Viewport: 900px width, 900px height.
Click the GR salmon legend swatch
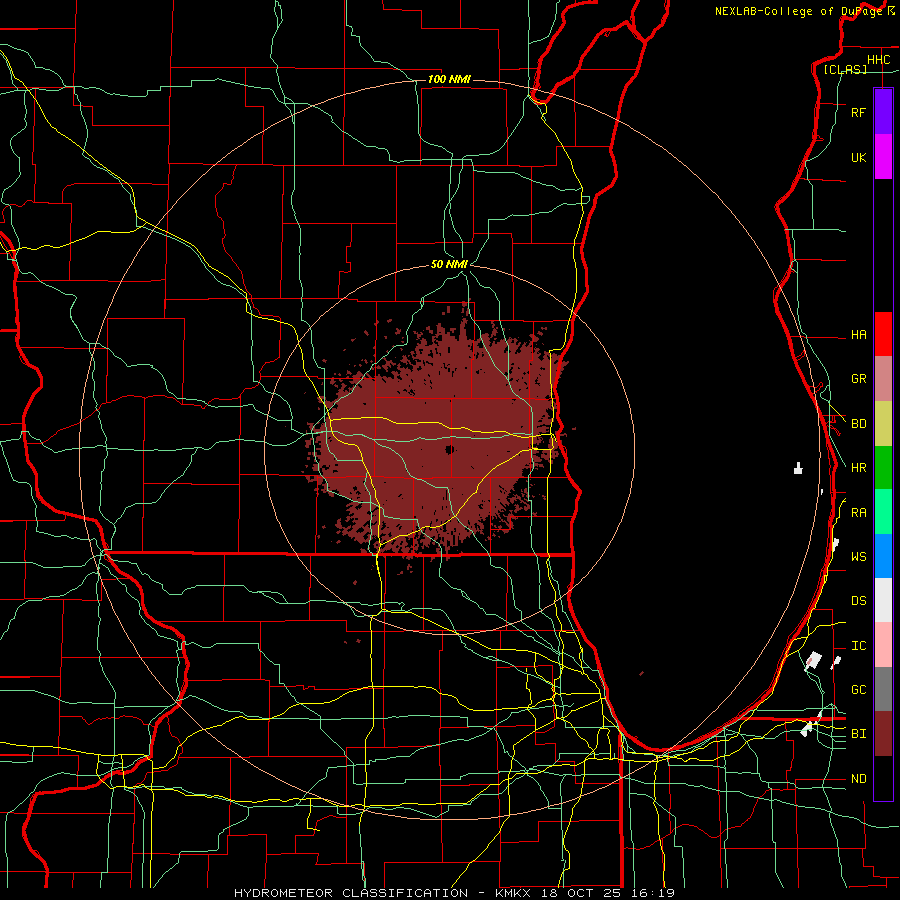click(883, 379)
